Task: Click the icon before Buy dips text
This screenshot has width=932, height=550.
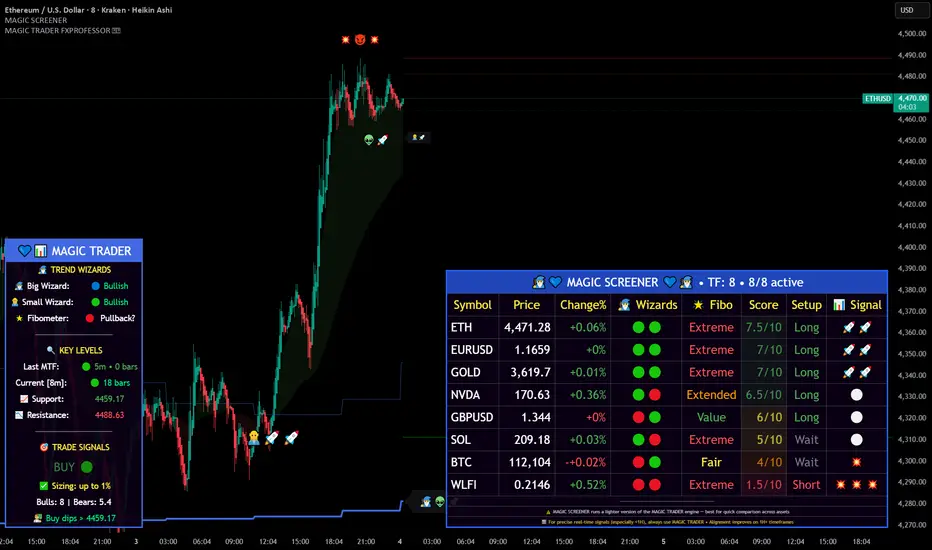Action: (37, 518)
